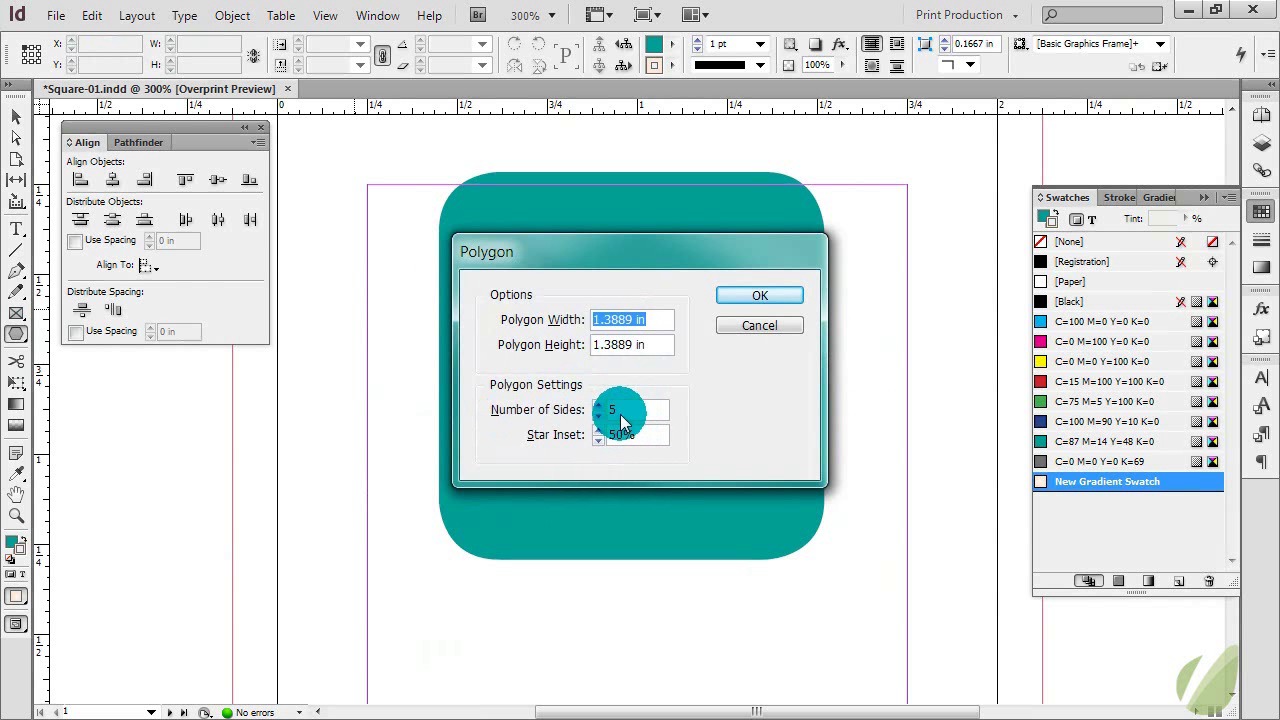Image resolution: width=1280 pixels, height=720 pixels.
Task: Click the Polygon Height input field
Action: tap(632, 345)
